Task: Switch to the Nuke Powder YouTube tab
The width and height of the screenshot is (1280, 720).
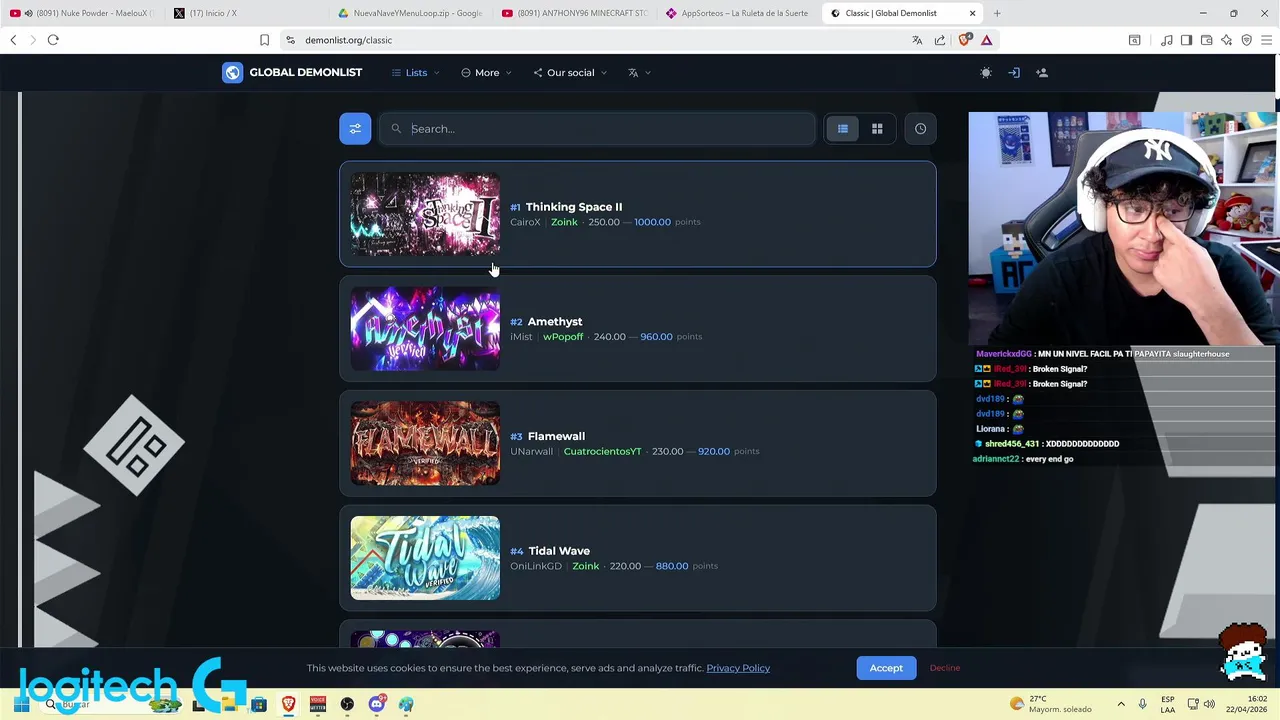Action: [84, 13]
